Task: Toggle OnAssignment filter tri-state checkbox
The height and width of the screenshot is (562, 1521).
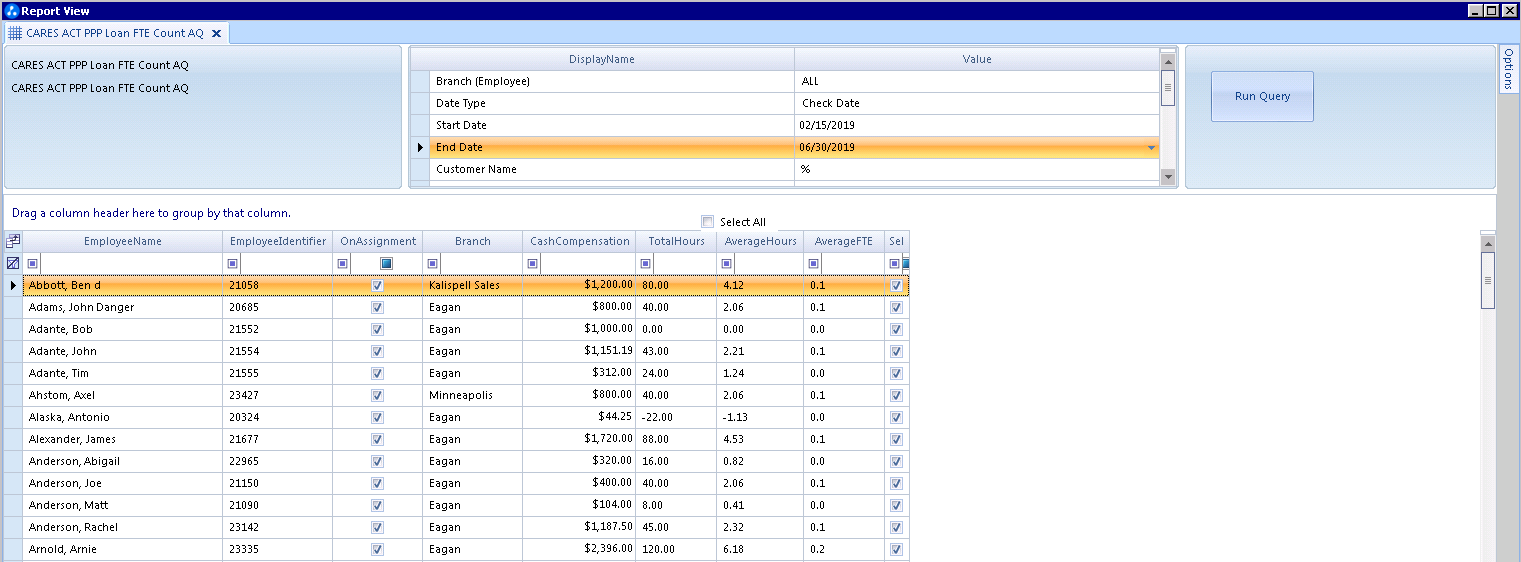Action: coord(386,263)
